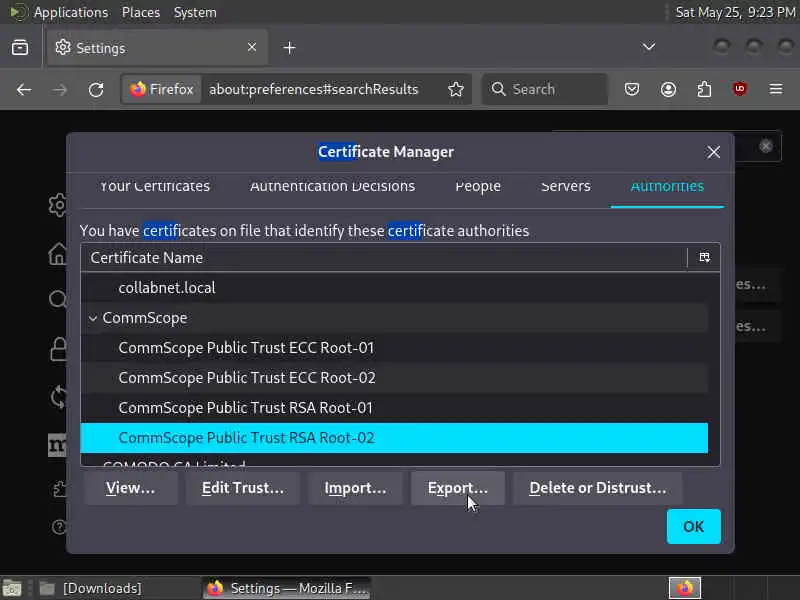Close the Certificate Manager dialog
Screen dimensions: 800x600
coord(713,152)
